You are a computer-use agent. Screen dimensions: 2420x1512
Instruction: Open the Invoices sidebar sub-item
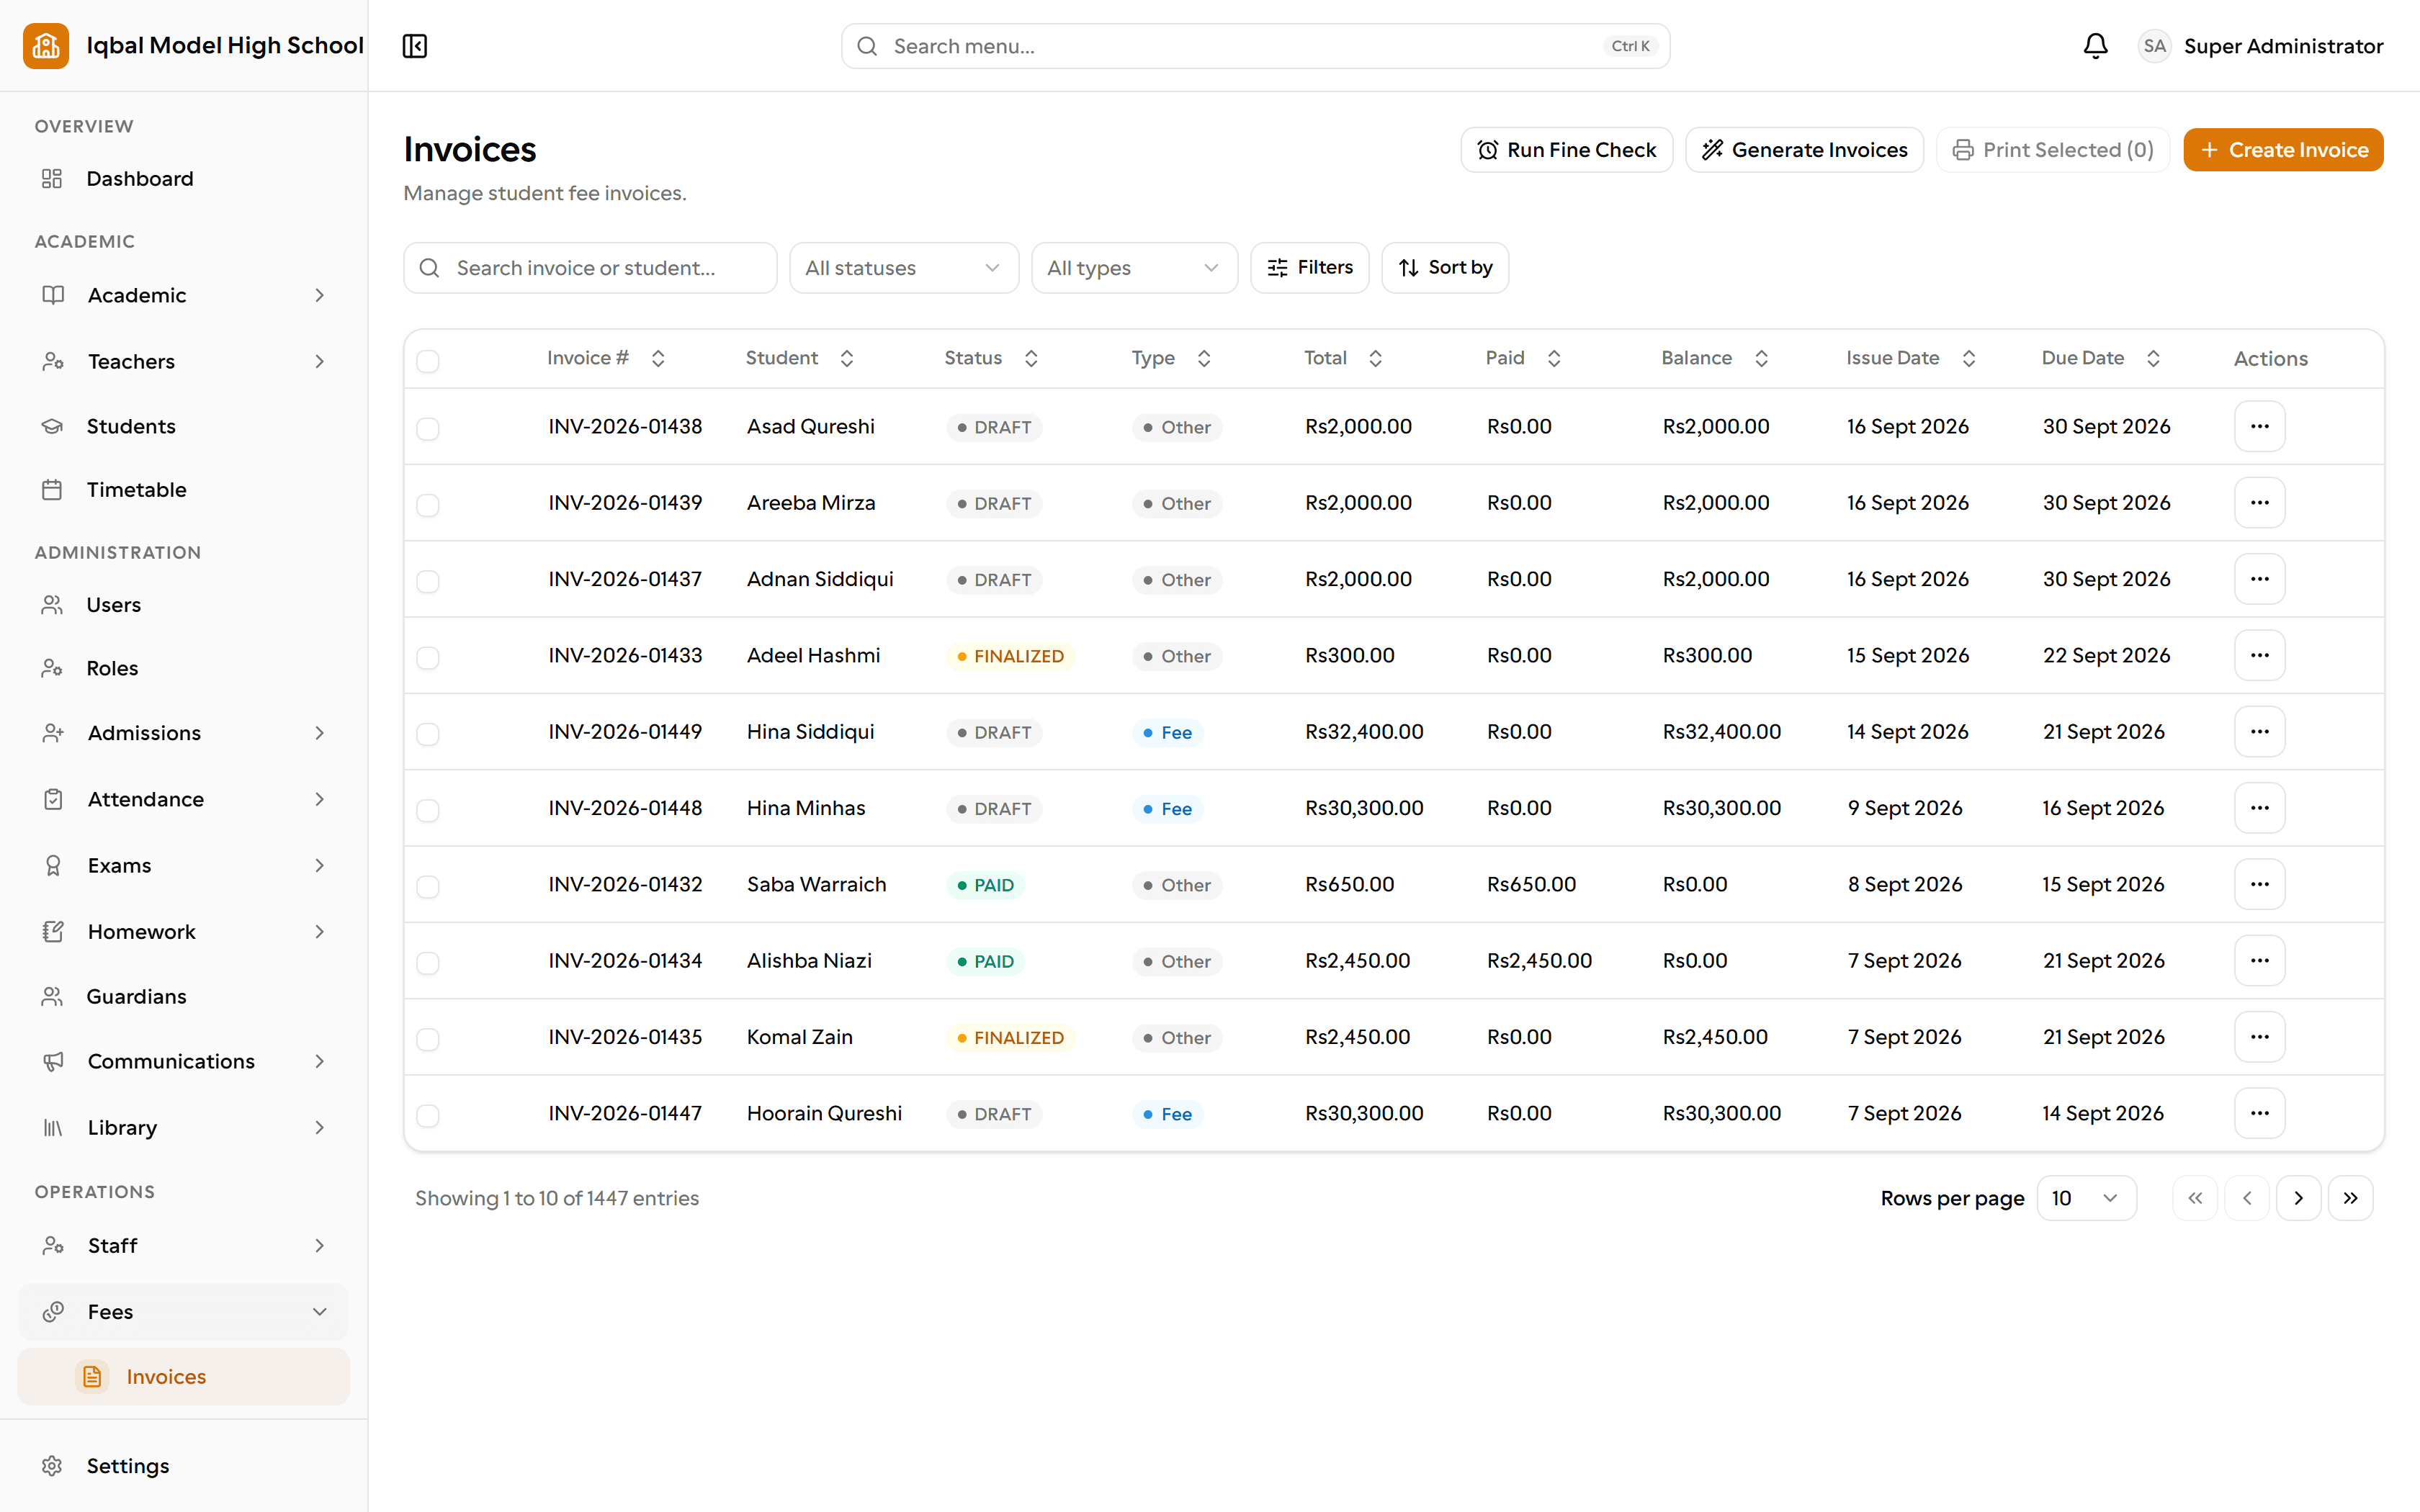[x=184, y=1377]
